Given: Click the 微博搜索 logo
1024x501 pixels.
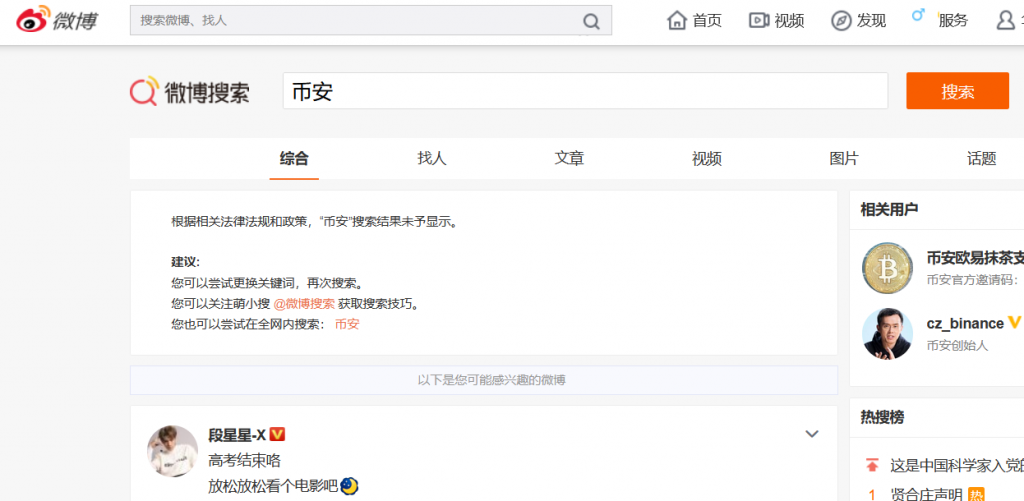Looking at the screenshot, I should [x=189, y=91].
